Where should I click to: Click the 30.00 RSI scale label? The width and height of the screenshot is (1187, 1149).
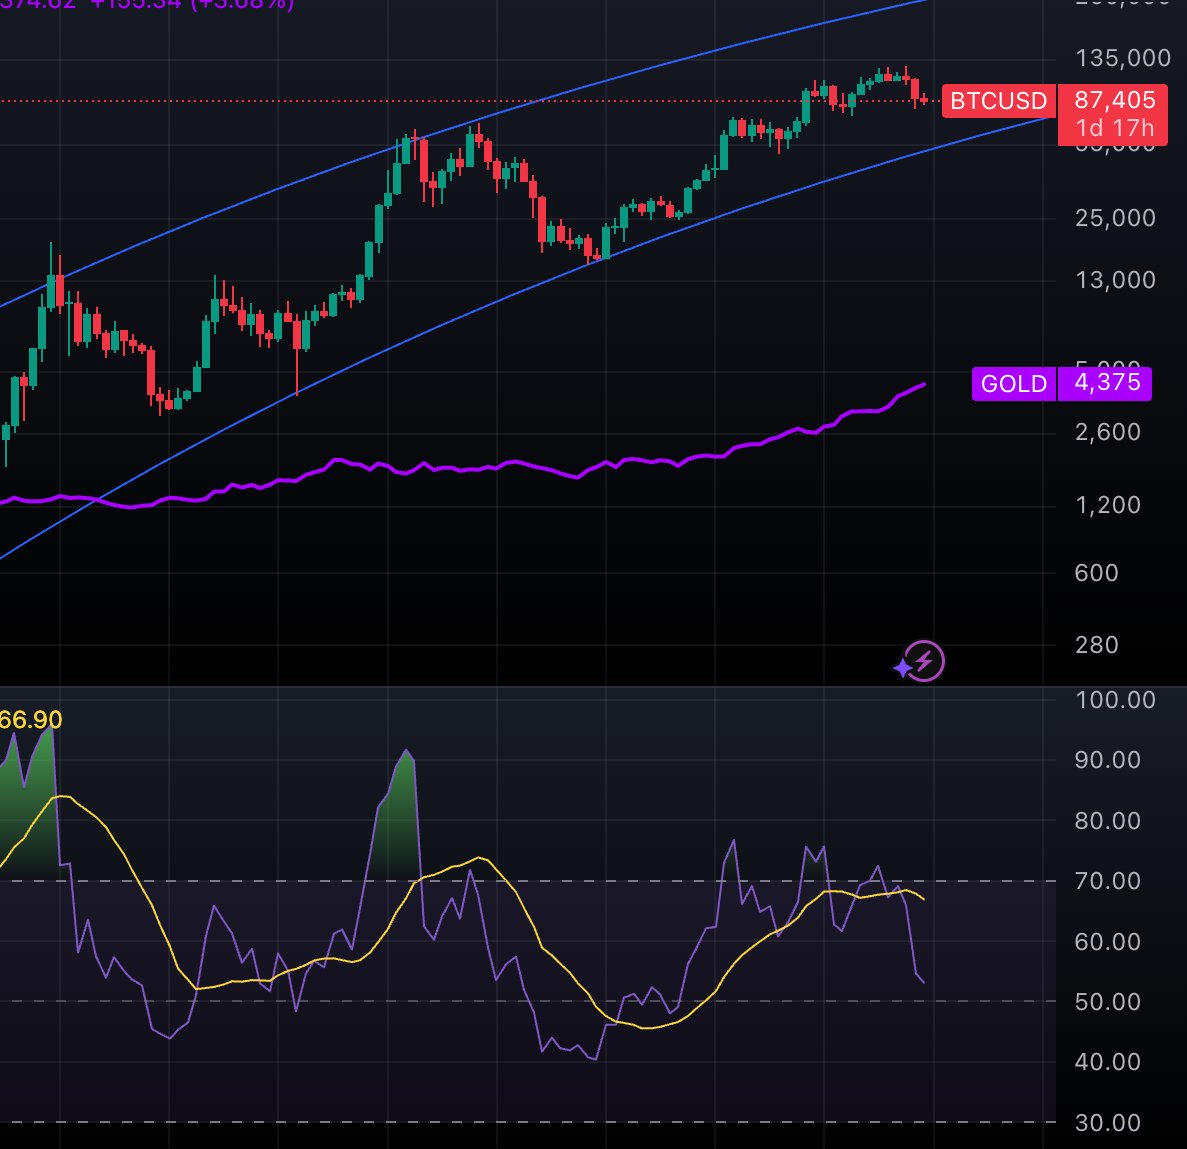tap(1108, 1123)
